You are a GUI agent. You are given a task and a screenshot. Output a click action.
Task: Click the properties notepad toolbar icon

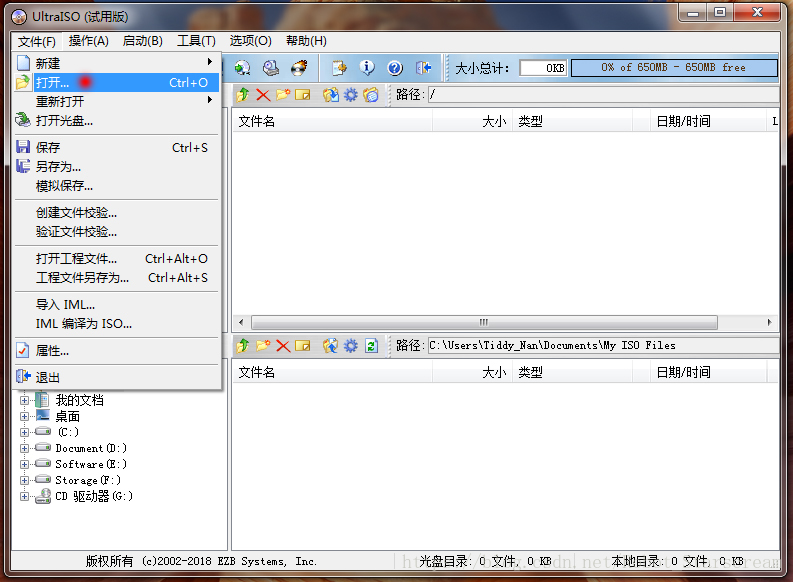point(339,68)
